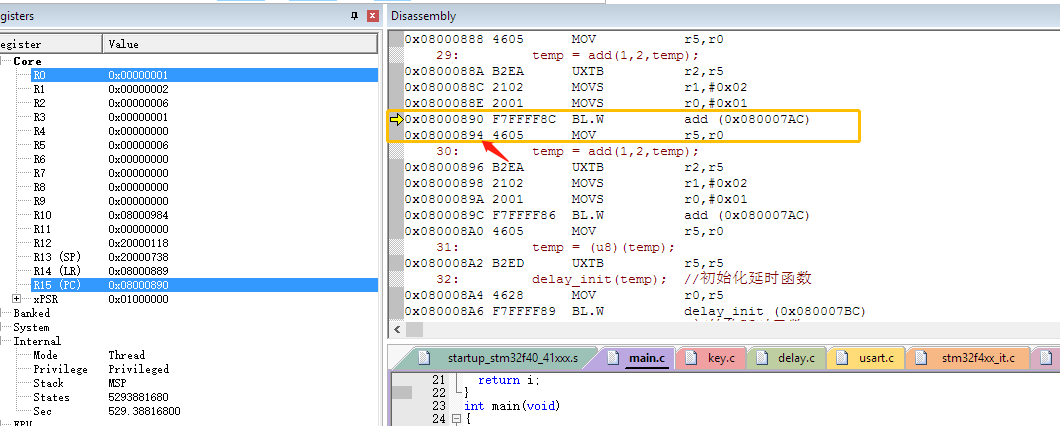
Task: Select the Core group in register tree
Action: (28, 61)
